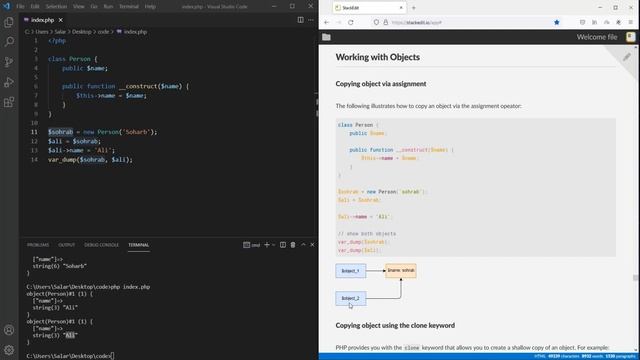640x360 pixels.
Task: Split the terminal pane
Action: tap(283, 245)
